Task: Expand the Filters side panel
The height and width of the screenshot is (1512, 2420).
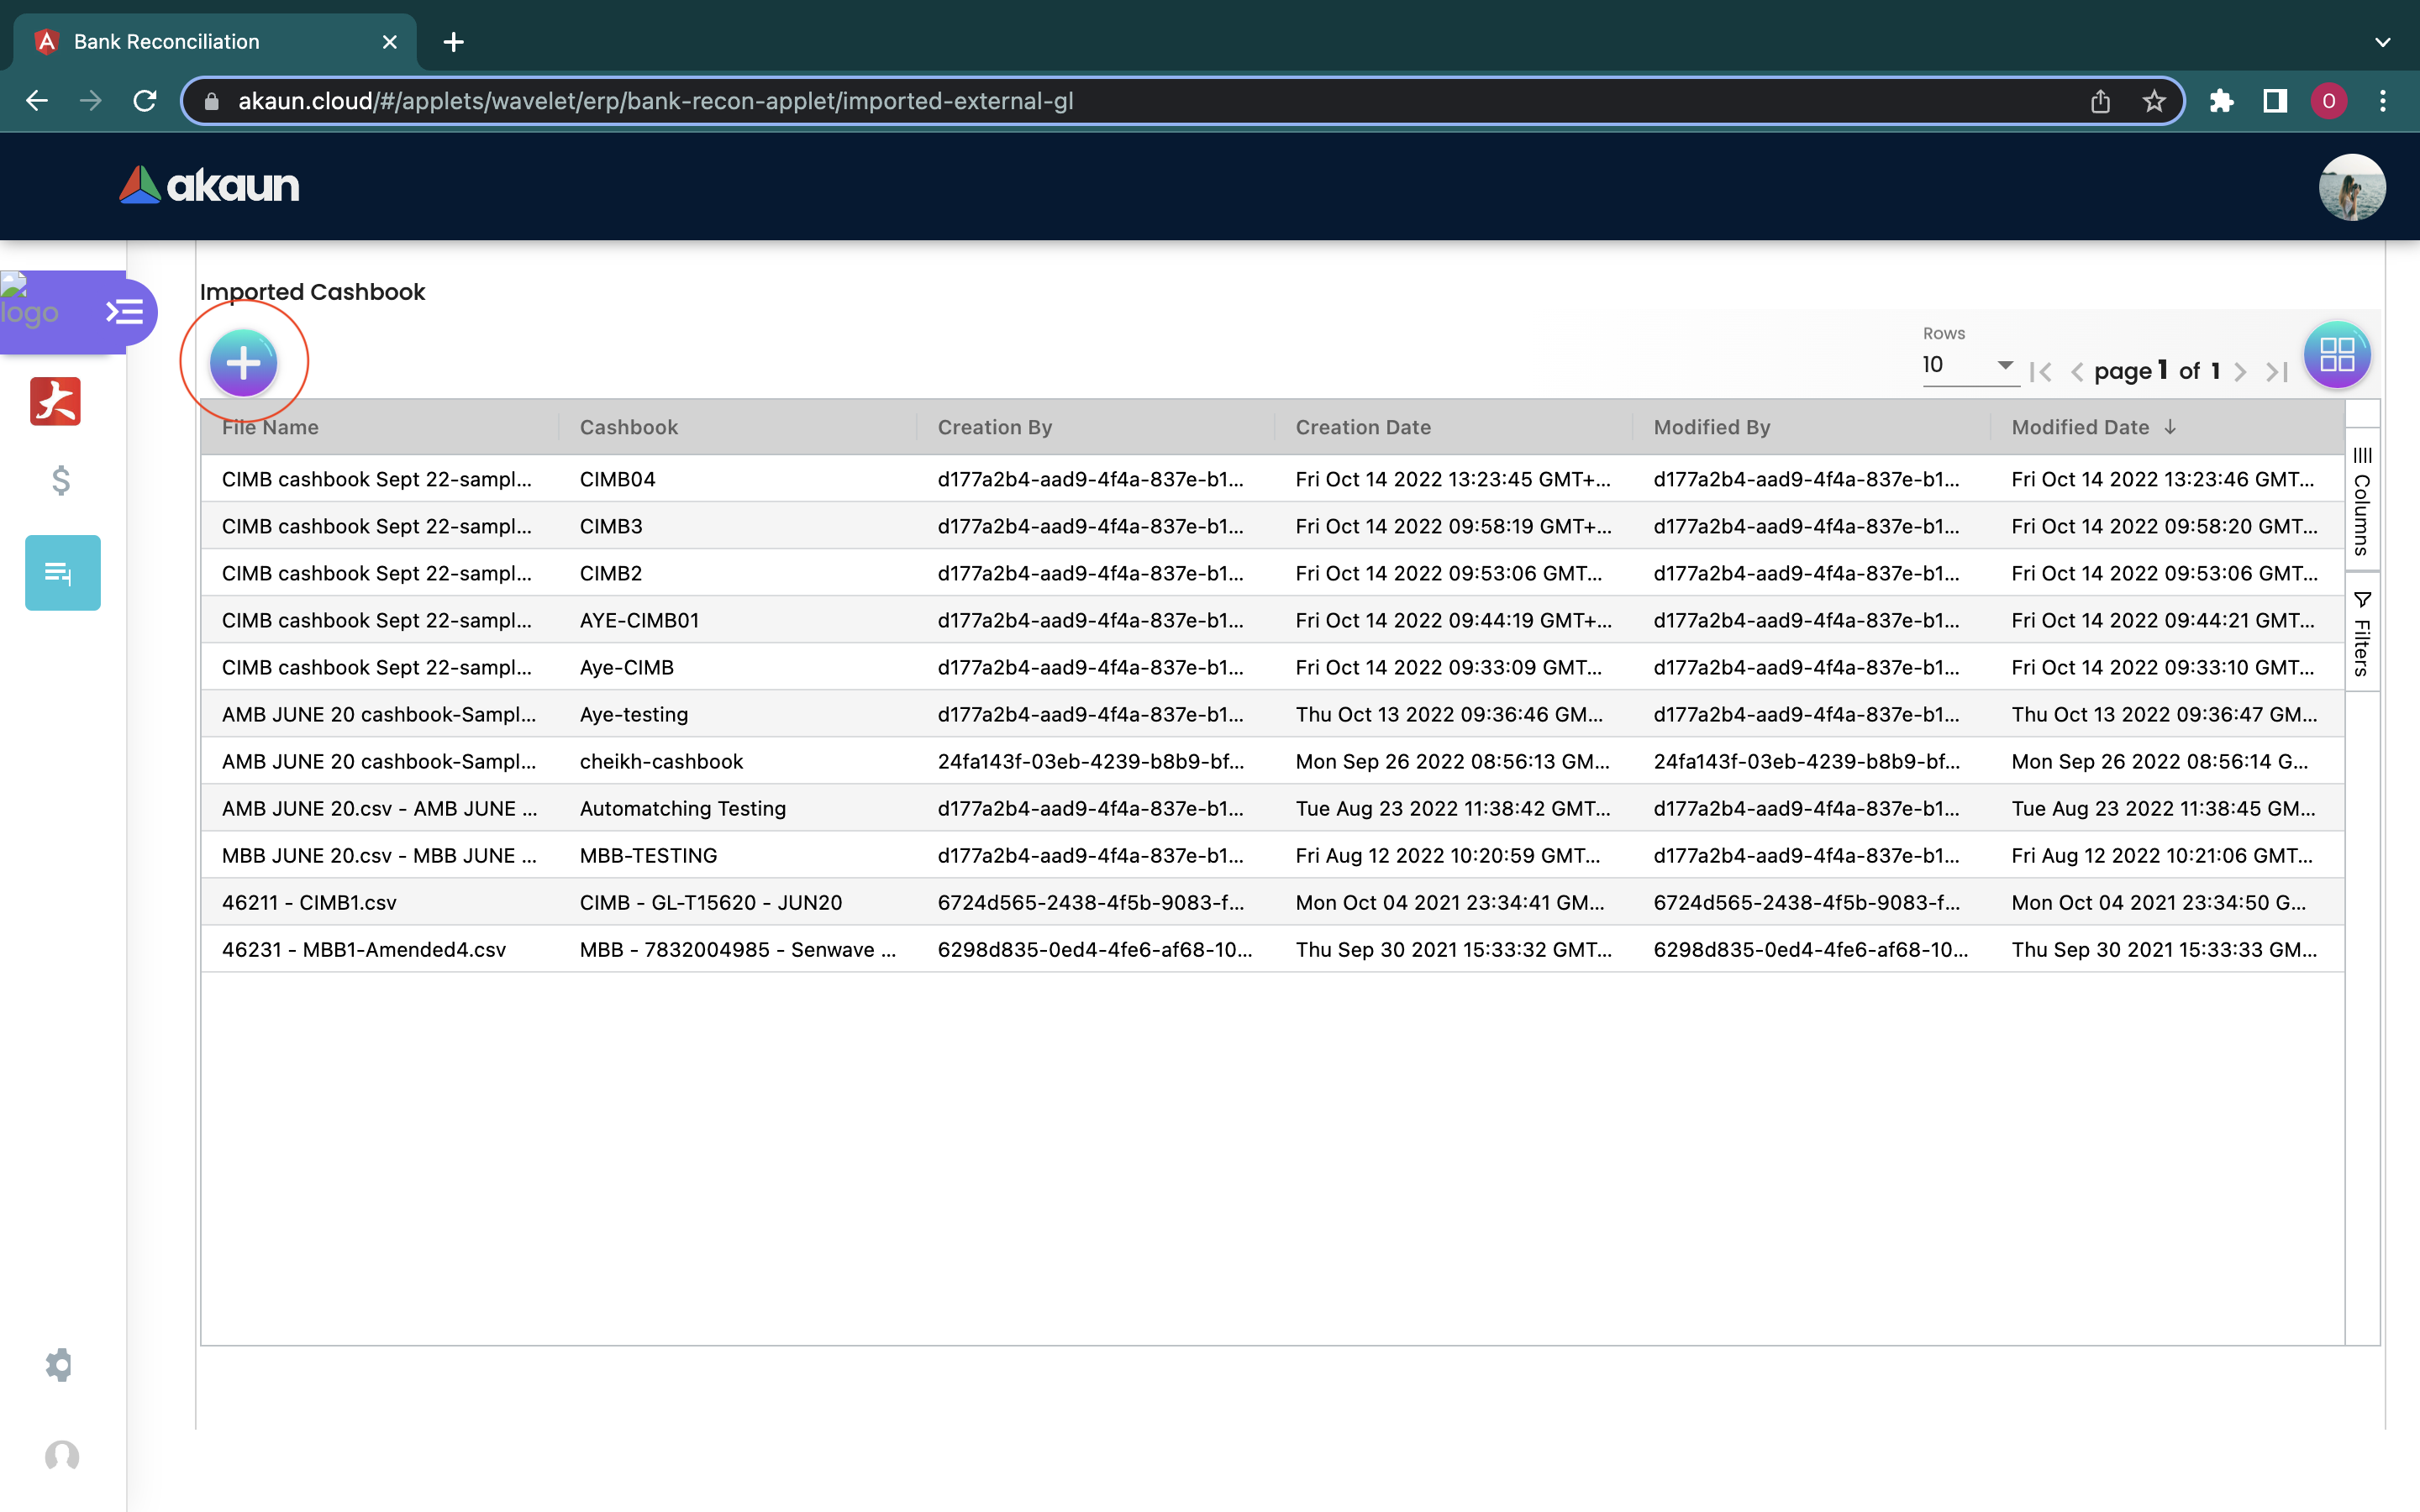Action: [x=2362, y=633]
